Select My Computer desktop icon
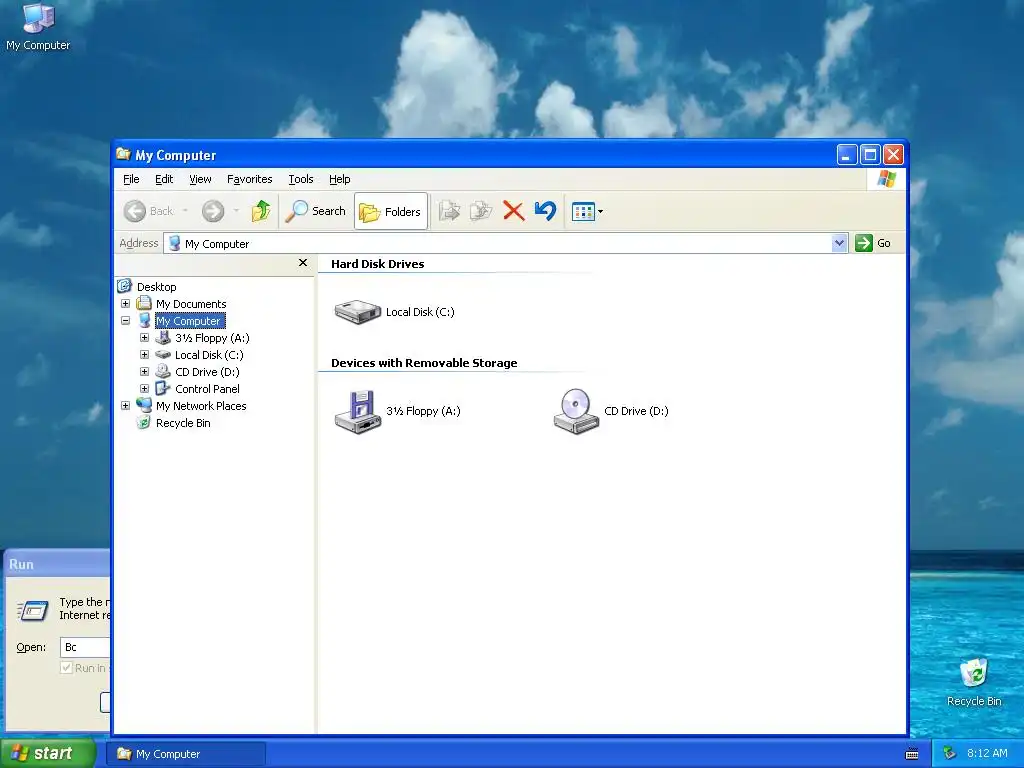 [38, 27]
